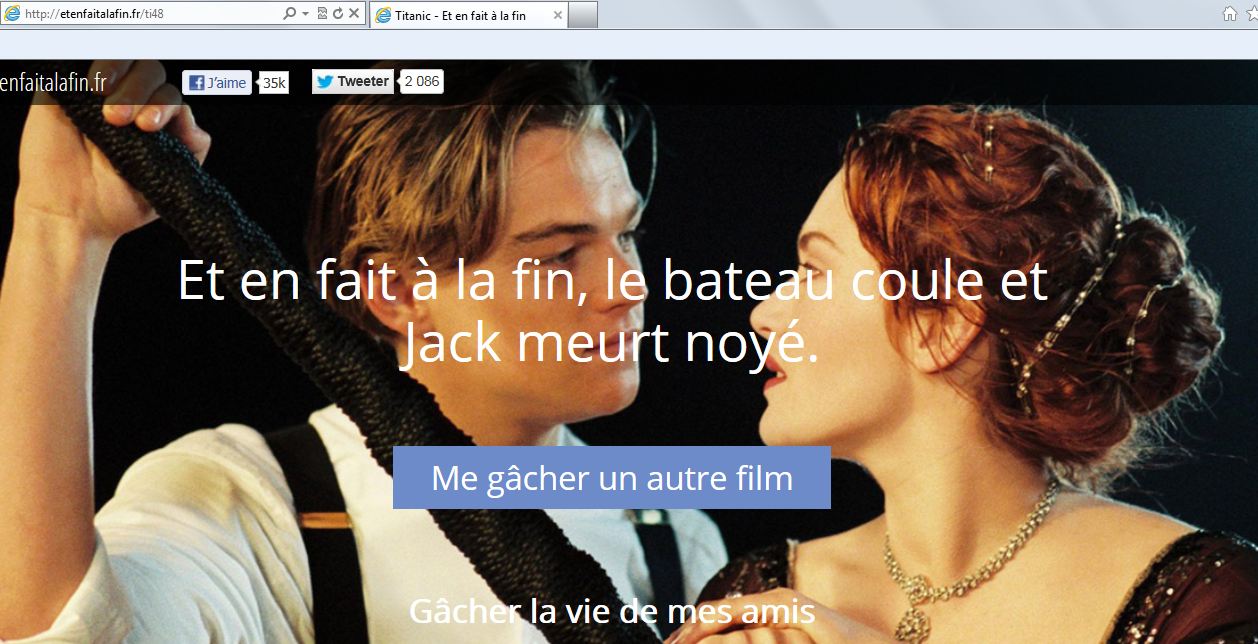The image size is (1258, 644).
Task: Toggle Compatibility View icon in address bar
Action: [322, 14]
